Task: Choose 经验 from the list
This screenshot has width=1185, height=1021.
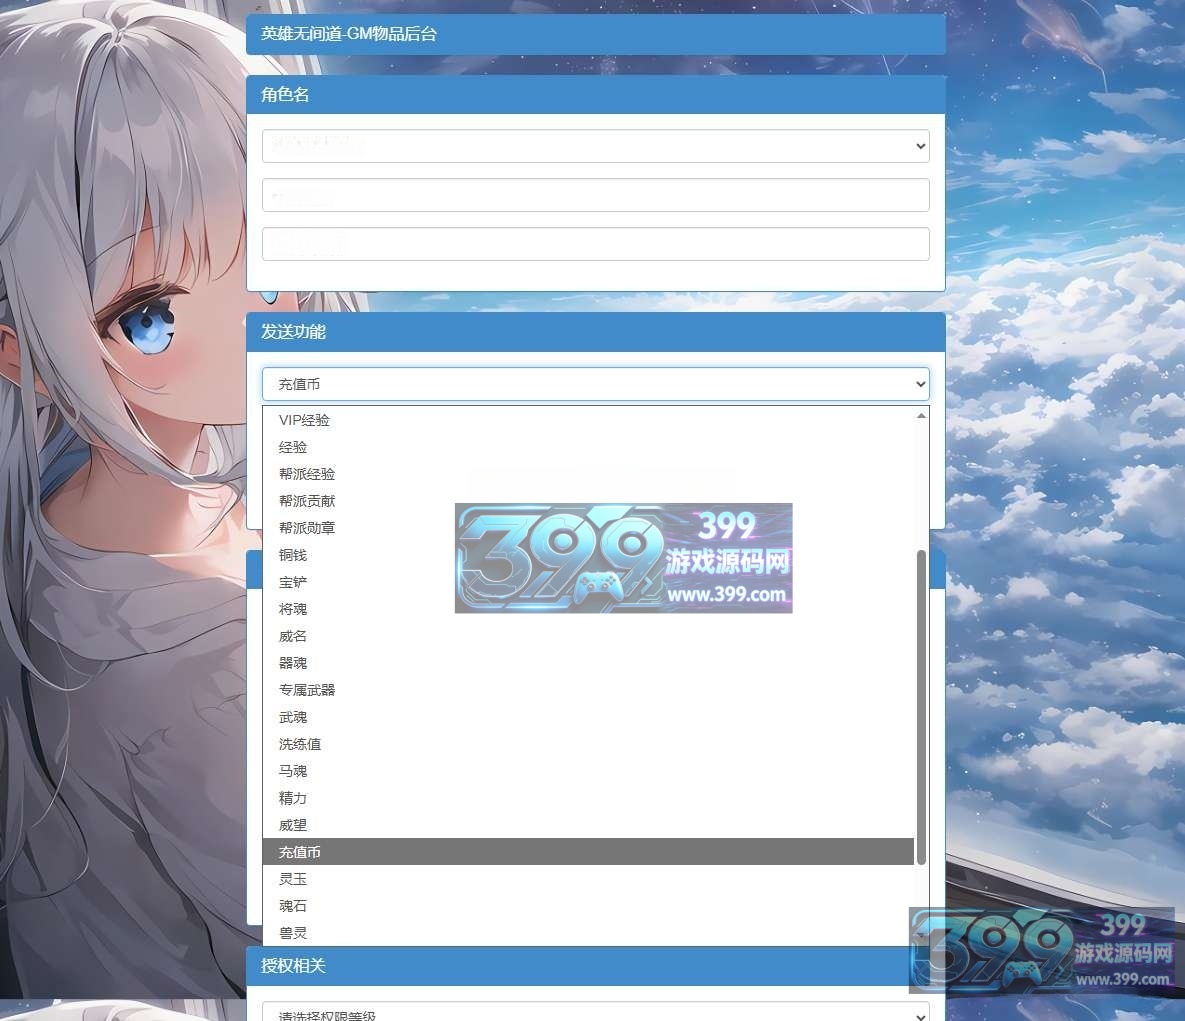Action: (588, 447)
